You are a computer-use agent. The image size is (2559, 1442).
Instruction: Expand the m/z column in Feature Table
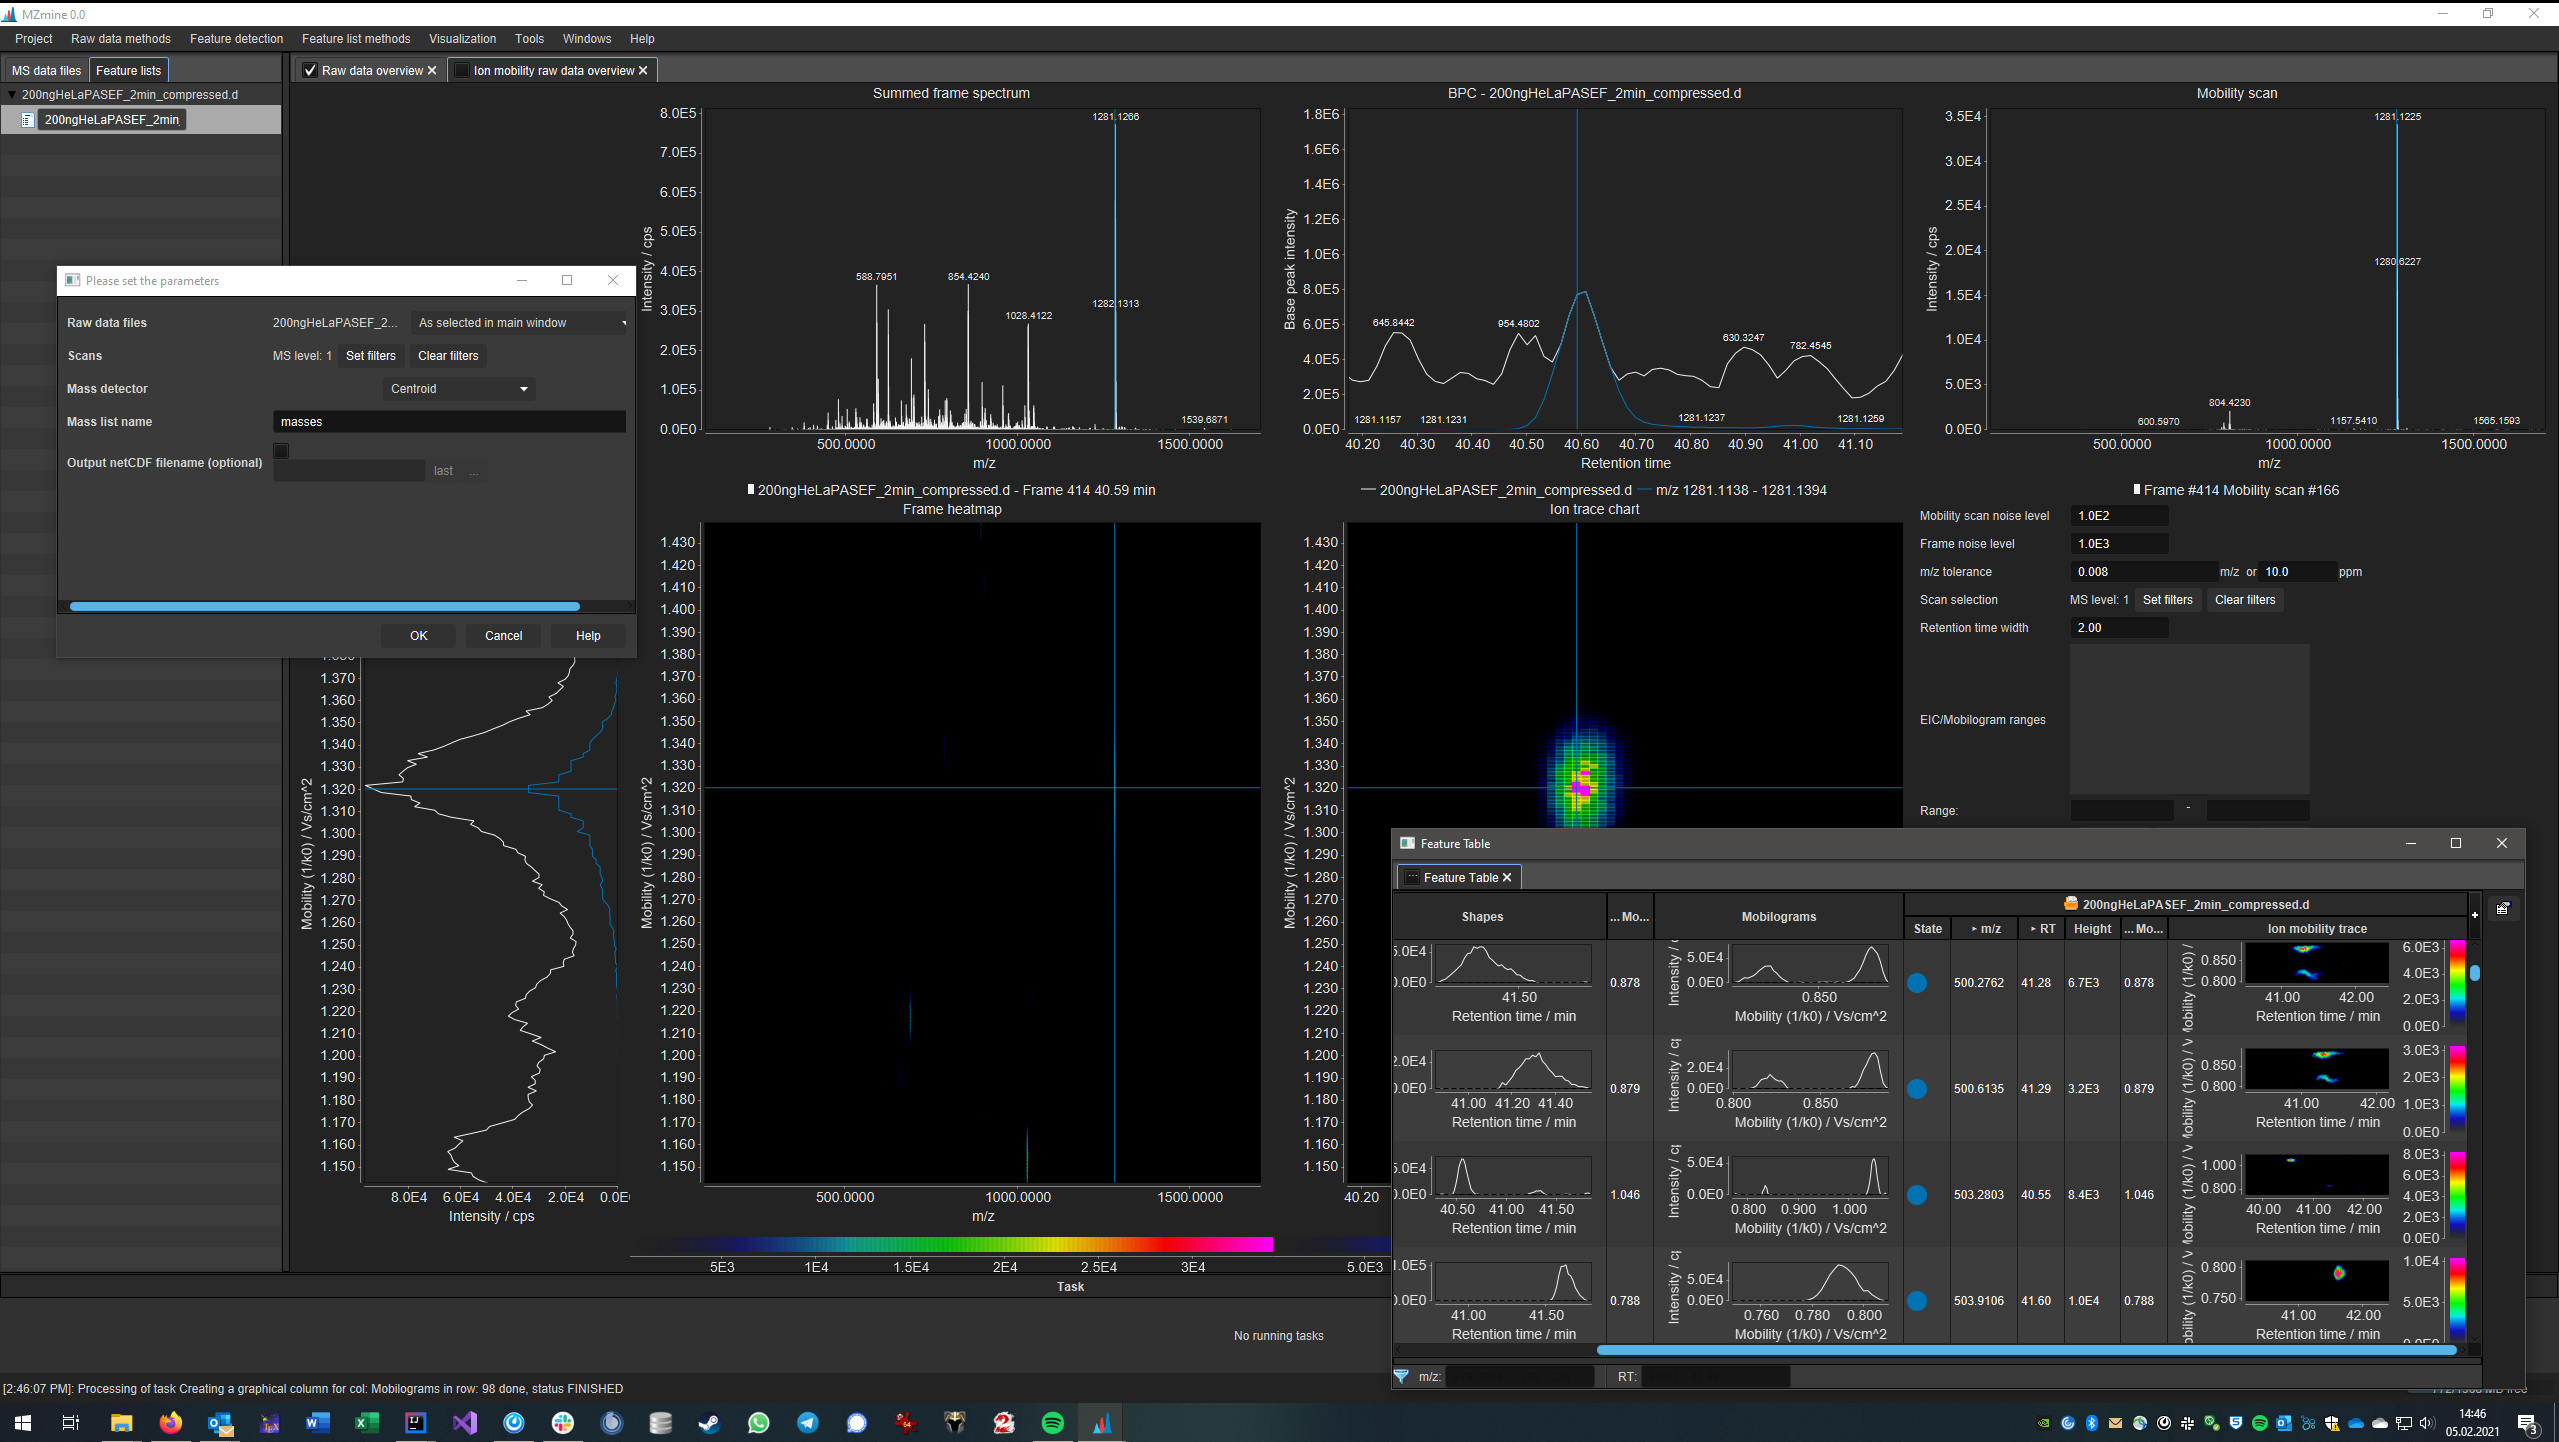tap(1974, 929)
